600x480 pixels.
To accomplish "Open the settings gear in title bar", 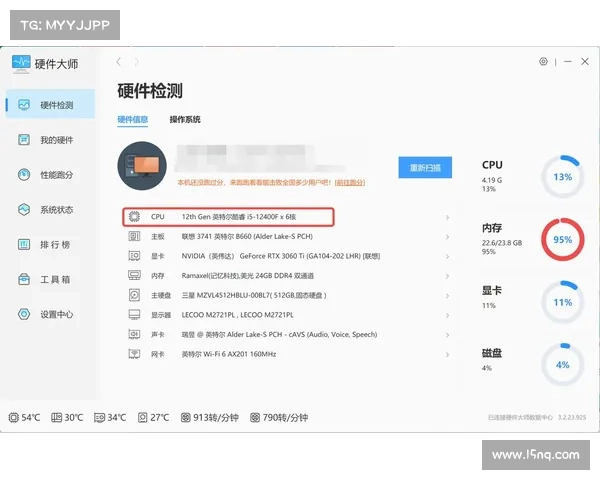I will coord(543,61).
